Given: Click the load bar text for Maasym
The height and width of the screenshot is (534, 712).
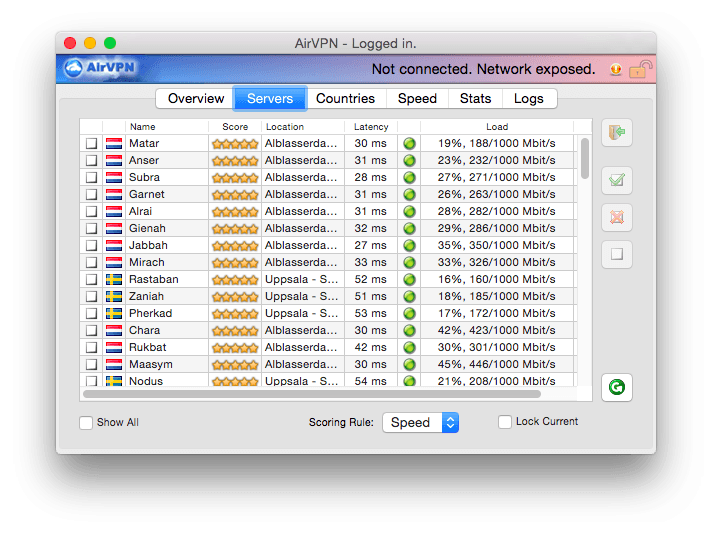Looking at the screenshot, I should (x=496, y=364).
